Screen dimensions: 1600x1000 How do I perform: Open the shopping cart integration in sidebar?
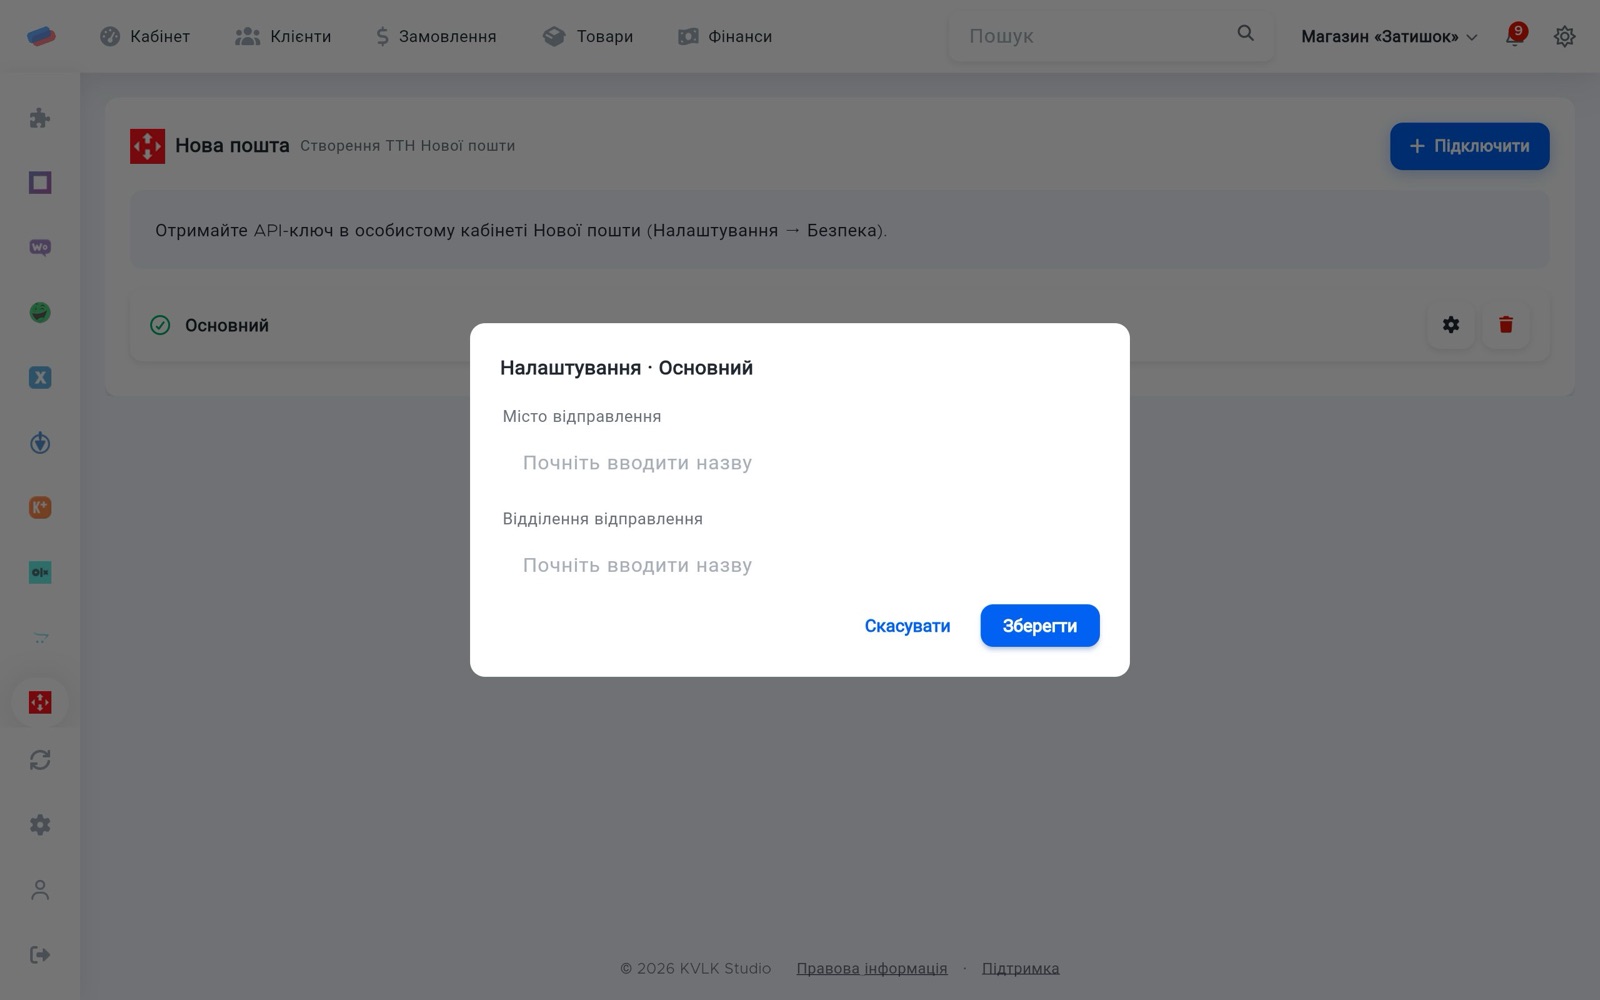(x=40, y=638)
